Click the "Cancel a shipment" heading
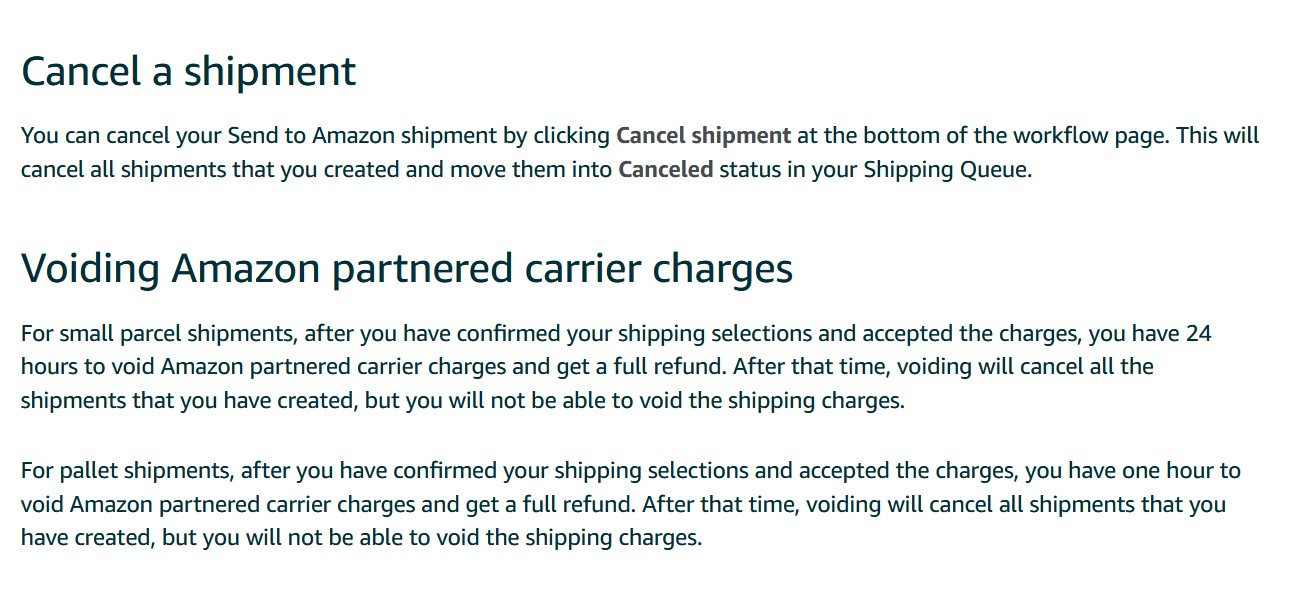The height and width of the screenshot is (589, 1309). [x=188, y=72]
